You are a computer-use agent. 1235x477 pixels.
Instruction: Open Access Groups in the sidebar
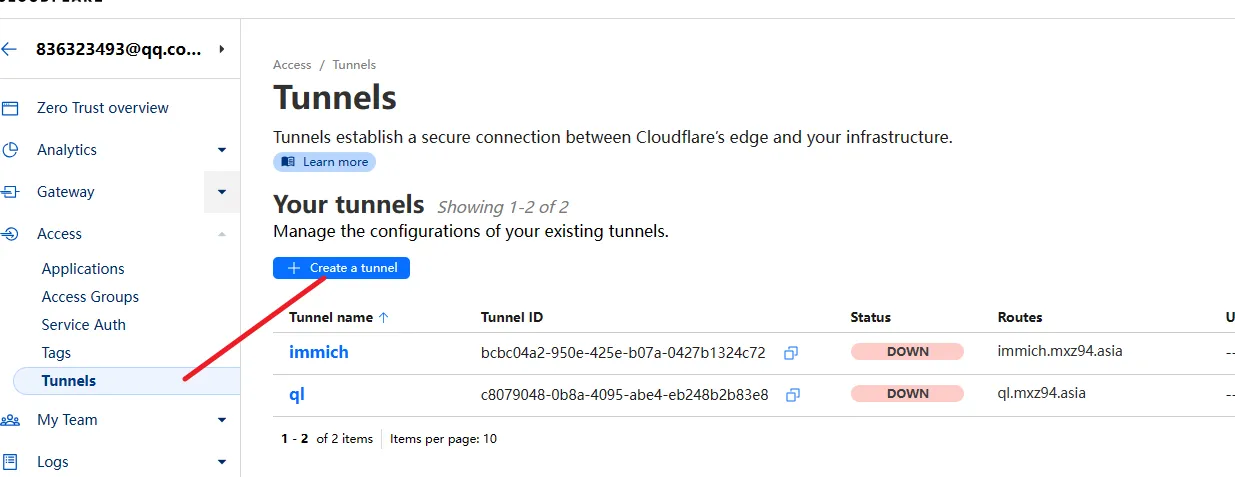[90, 297]
